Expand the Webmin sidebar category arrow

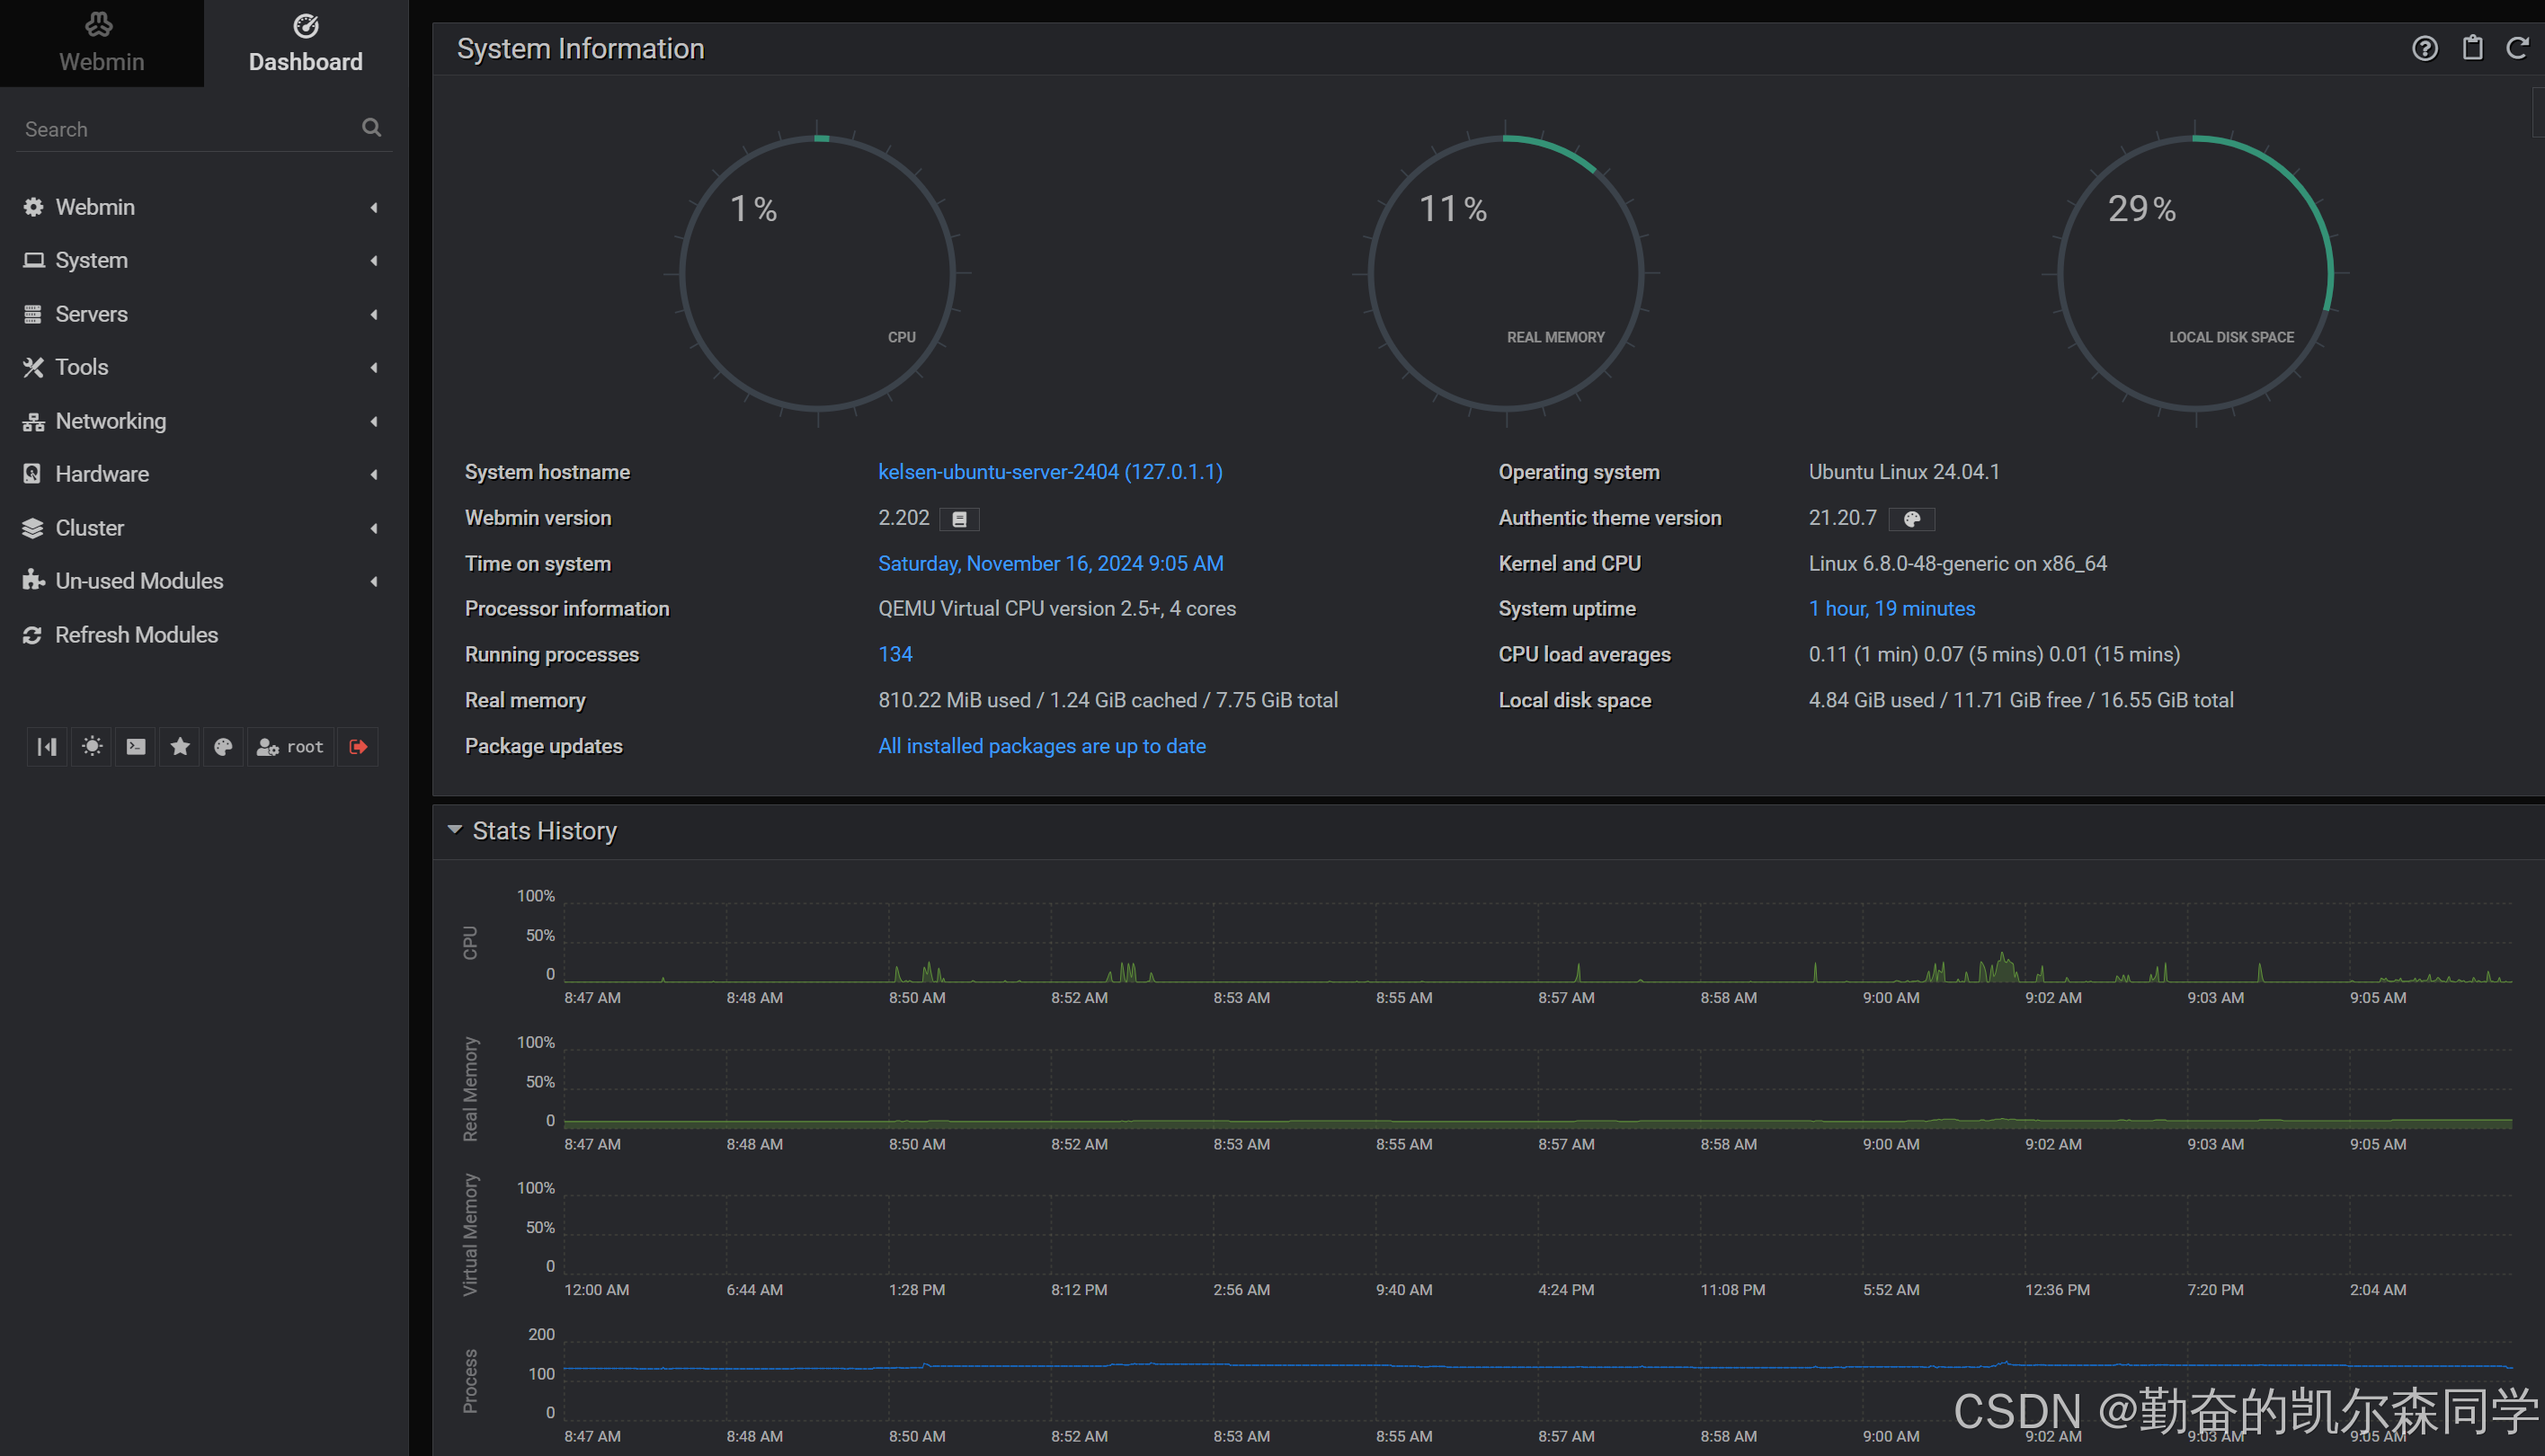tap(374, 207)
